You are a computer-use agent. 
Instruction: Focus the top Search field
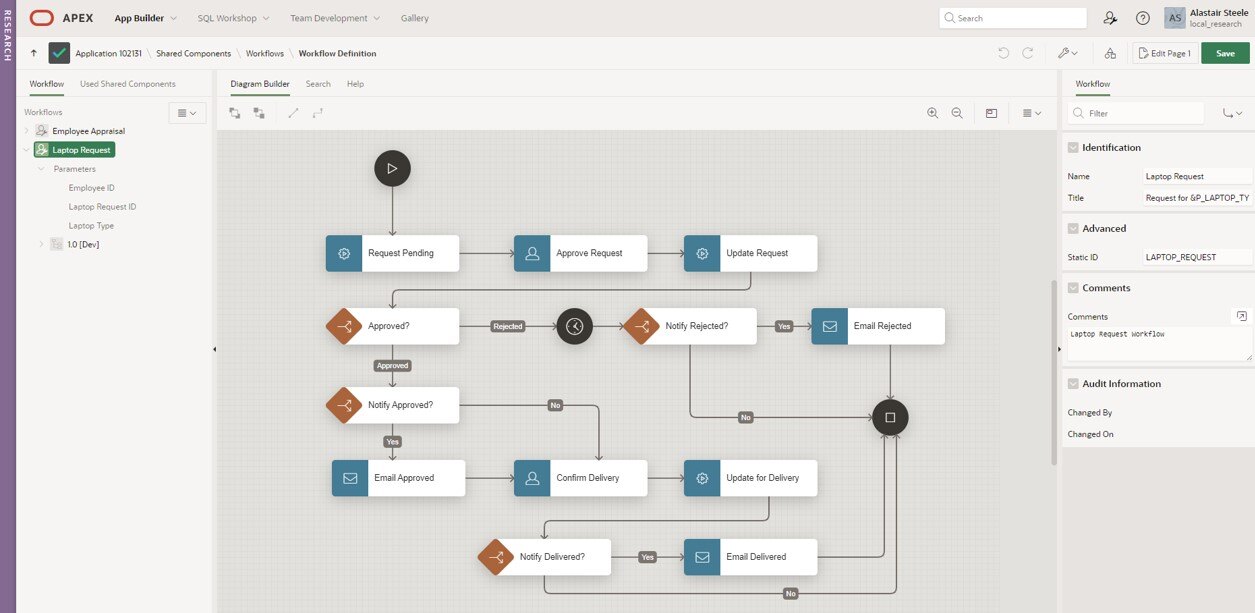(1013, 18)
